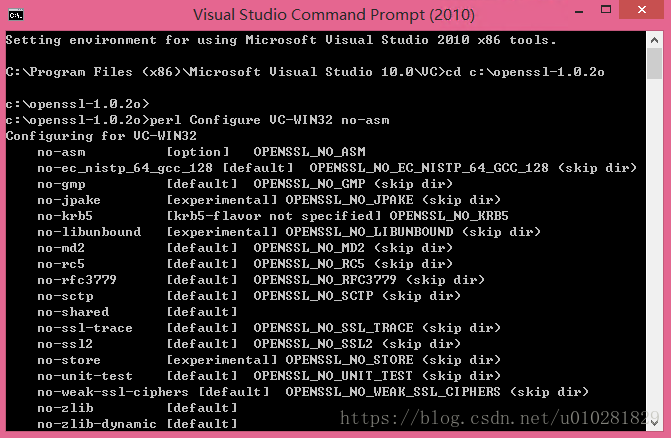Click '[krb5-flavor not specified]' text

[274, 216]
